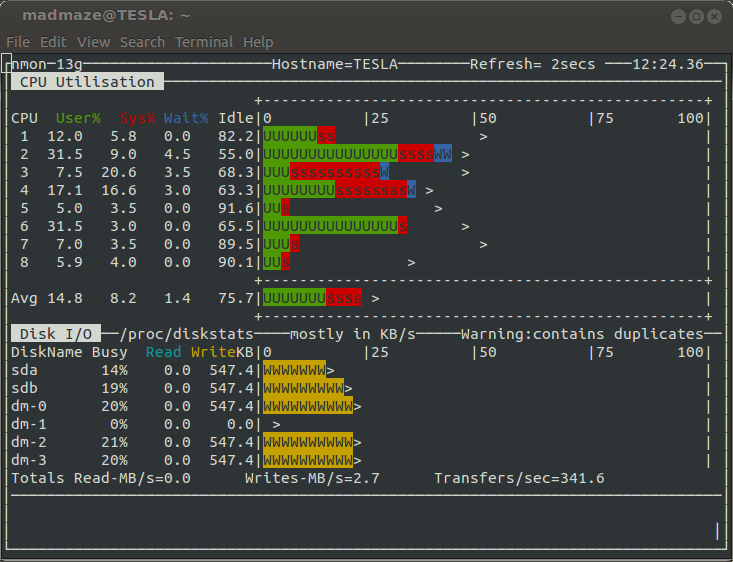This screenshot has height=562, width=733.
Task: Click the Avg row CPU usage bar
Action: [312, 298]
